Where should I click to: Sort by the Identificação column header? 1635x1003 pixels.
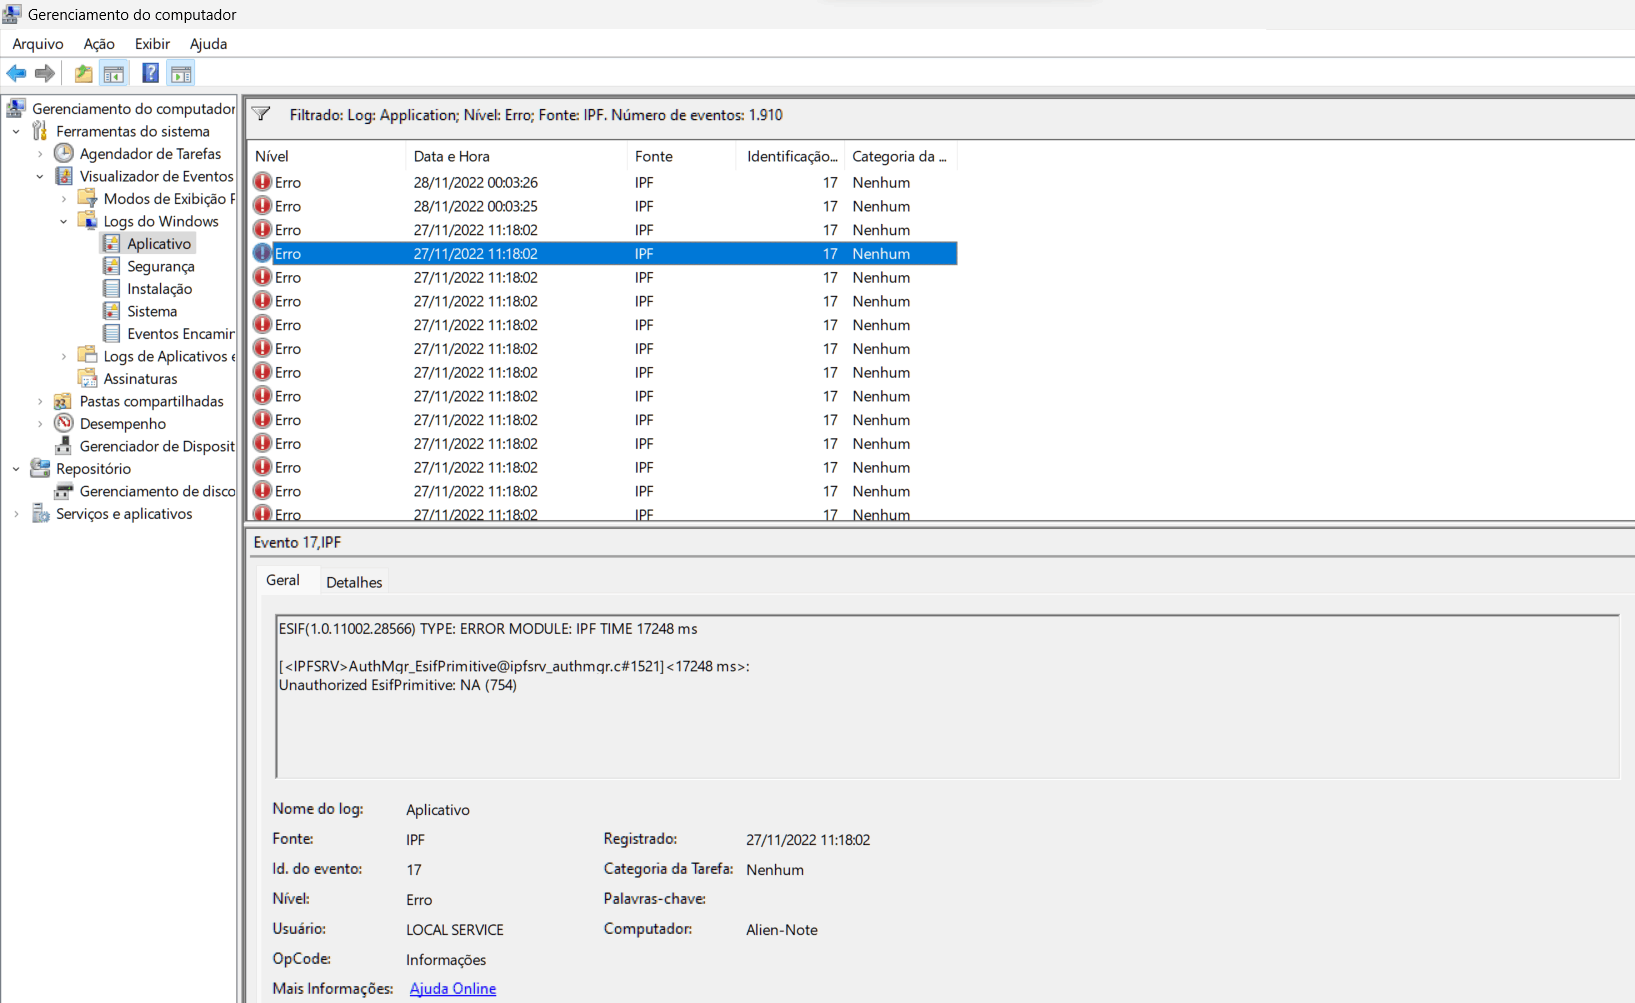pos(791,156)
